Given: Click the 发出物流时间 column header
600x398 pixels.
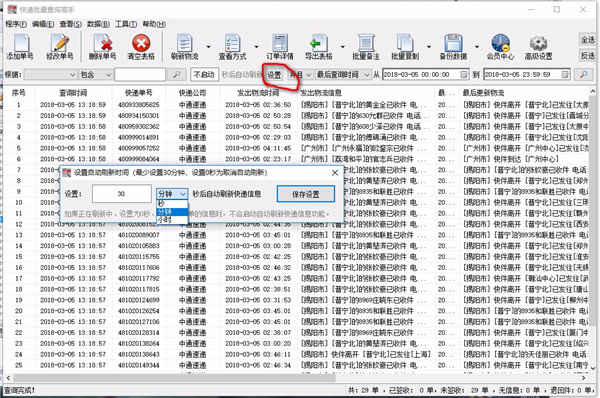Looking at the screenshot, I should [x=258, y=93].
